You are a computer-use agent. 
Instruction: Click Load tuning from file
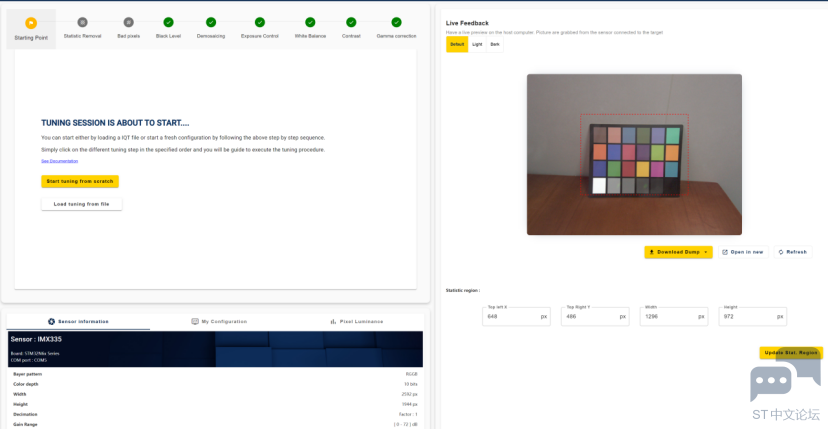point(81,204)
